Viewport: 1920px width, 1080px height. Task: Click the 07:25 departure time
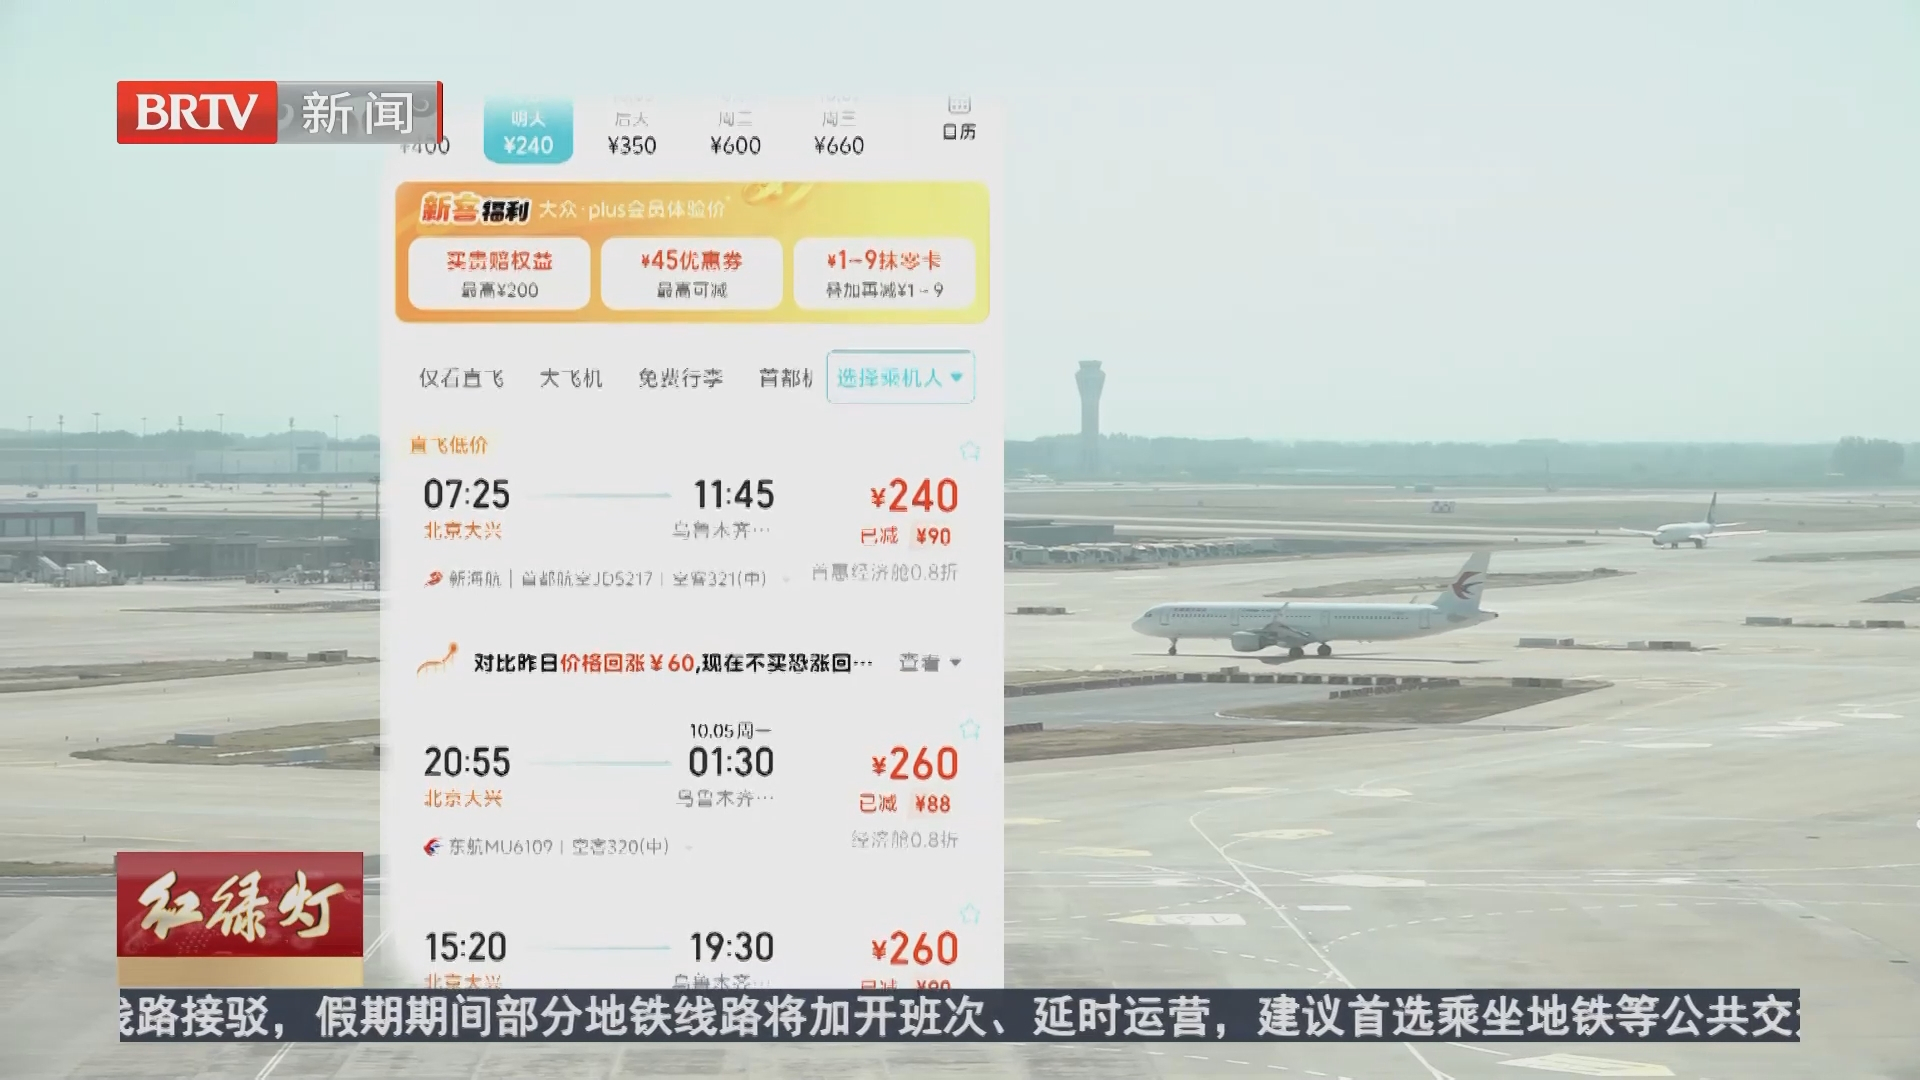466,494
